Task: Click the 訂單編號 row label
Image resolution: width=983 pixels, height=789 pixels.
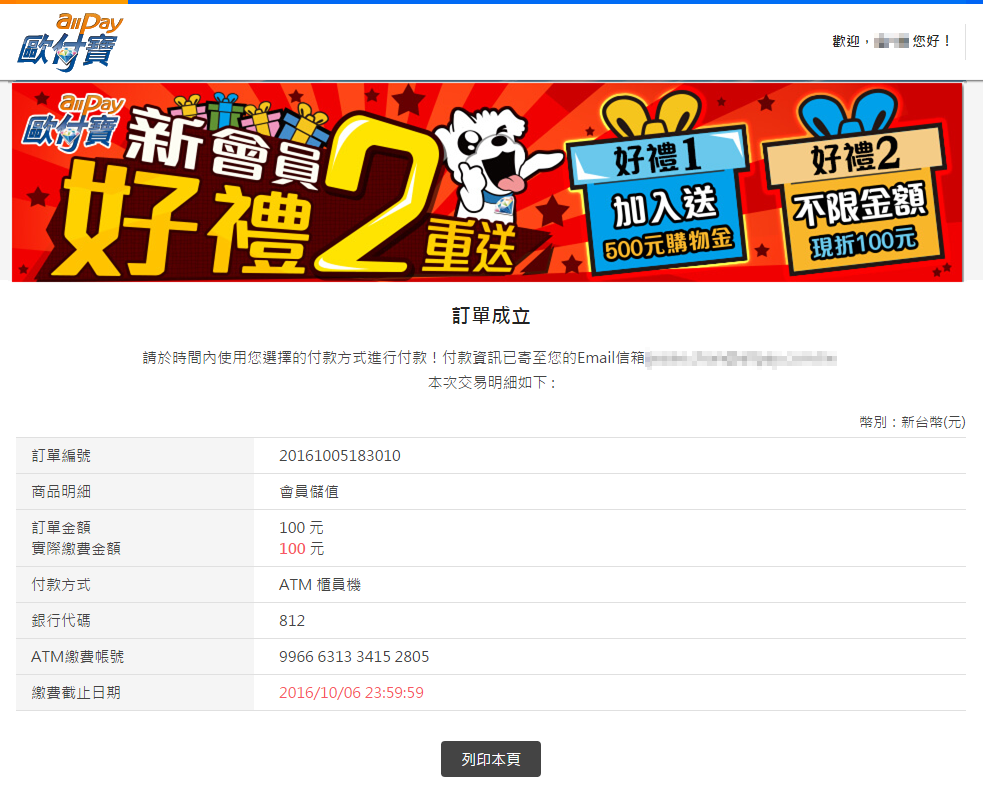Action: point(61,456)
